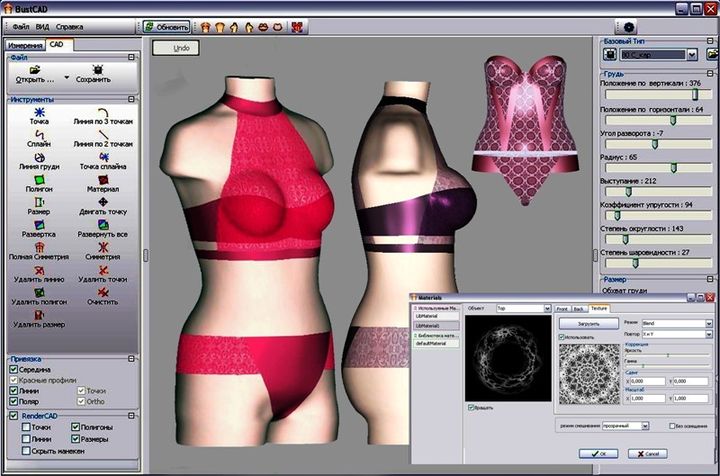Open the Справка menu
This screenshot has width=720, height=476.
point(70,26)
